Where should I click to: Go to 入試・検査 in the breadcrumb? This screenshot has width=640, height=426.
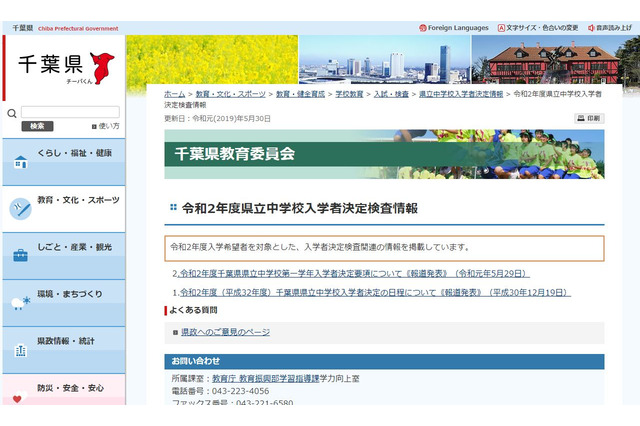tap(391, 94)
